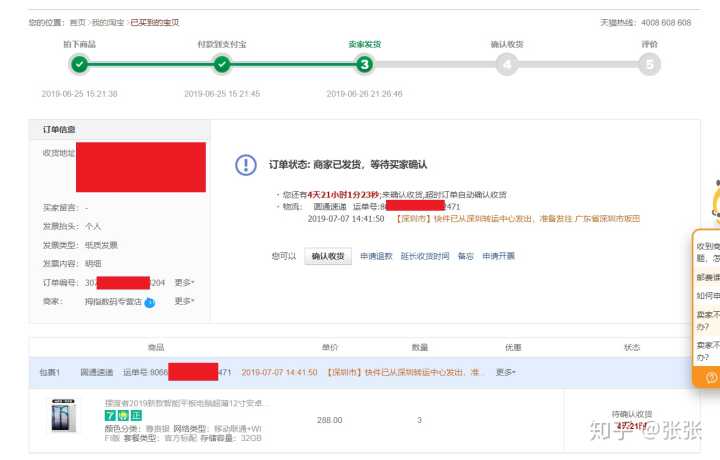Click the blue chat icon beside the shop name
Image resolution: width=720 pixels, height=460 pixels.
[x=149, y=302]
